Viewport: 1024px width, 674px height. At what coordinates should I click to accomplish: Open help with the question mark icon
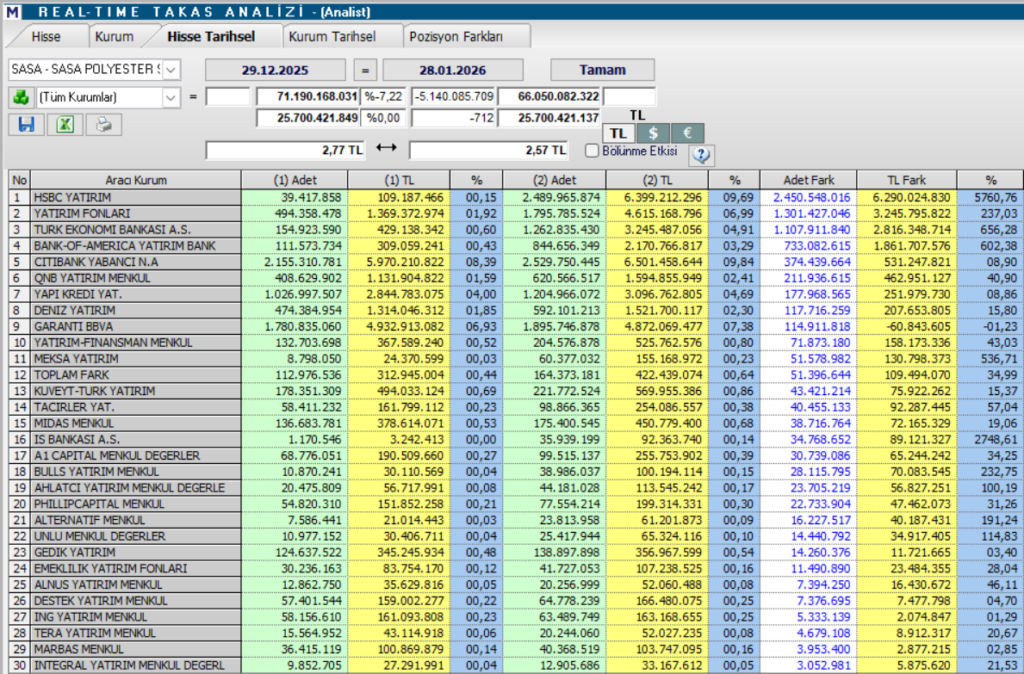tap(701, 154)
